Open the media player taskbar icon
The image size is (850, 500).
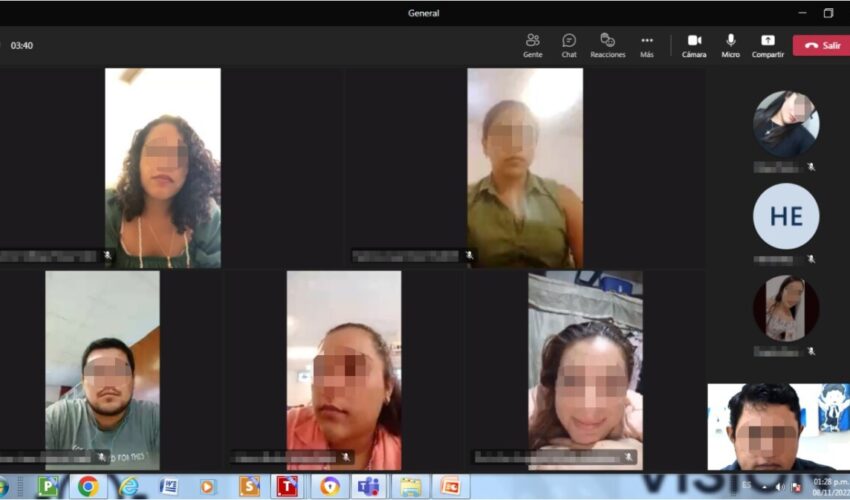208,486
